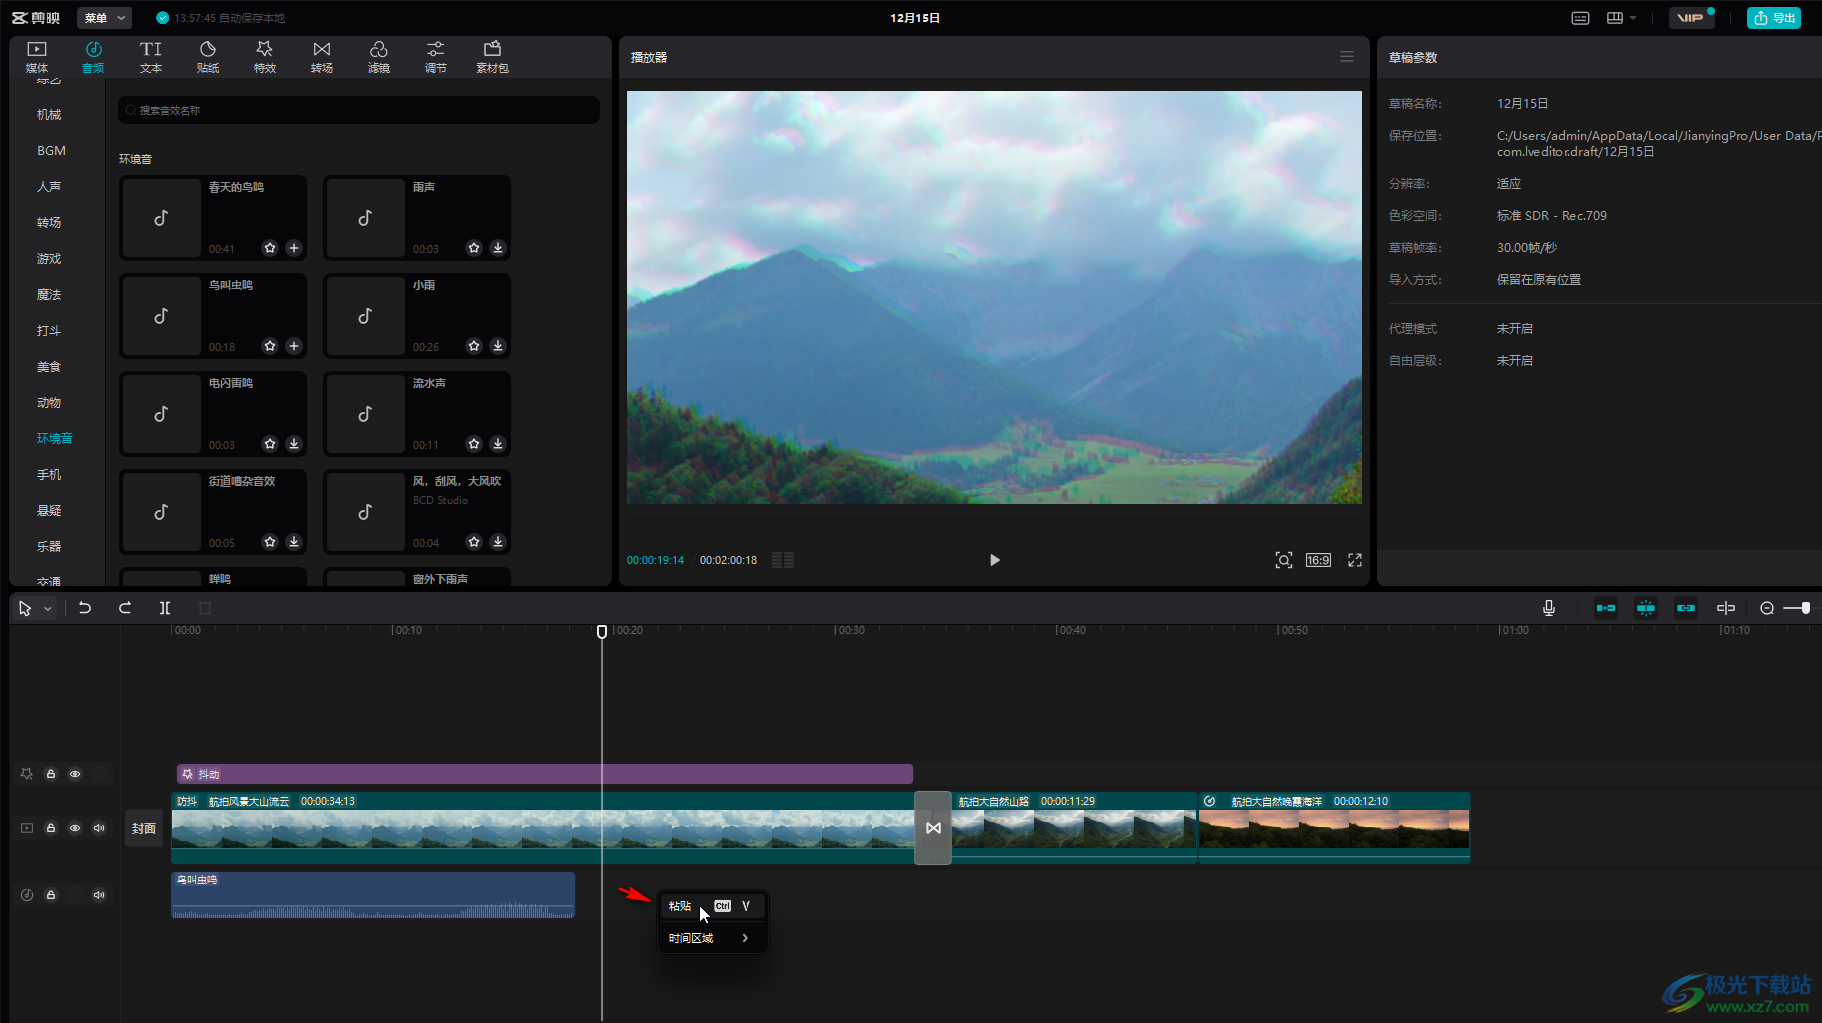Select the 动物 category
Image resolution: width=1822 pixels, height=1023 pixels.
(x=49, y=402)
